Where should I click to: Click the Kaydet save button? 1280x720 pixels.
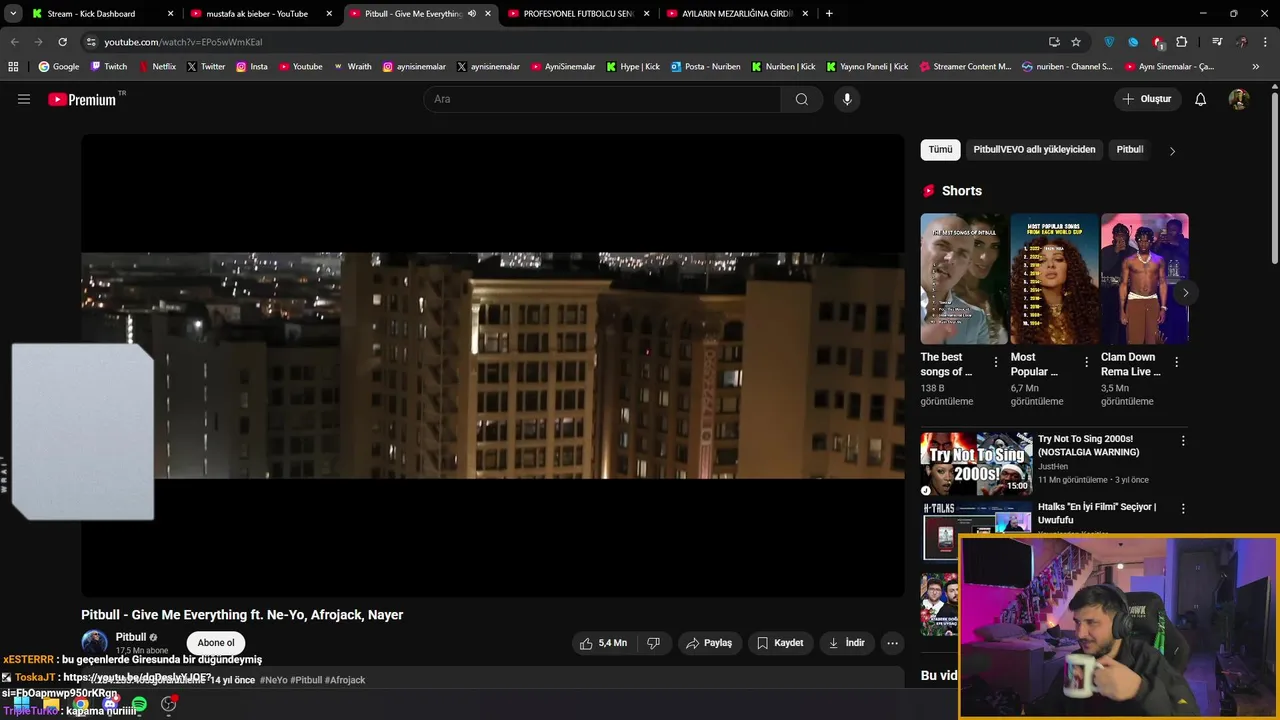pyautogui.click(x=780, y=643)
